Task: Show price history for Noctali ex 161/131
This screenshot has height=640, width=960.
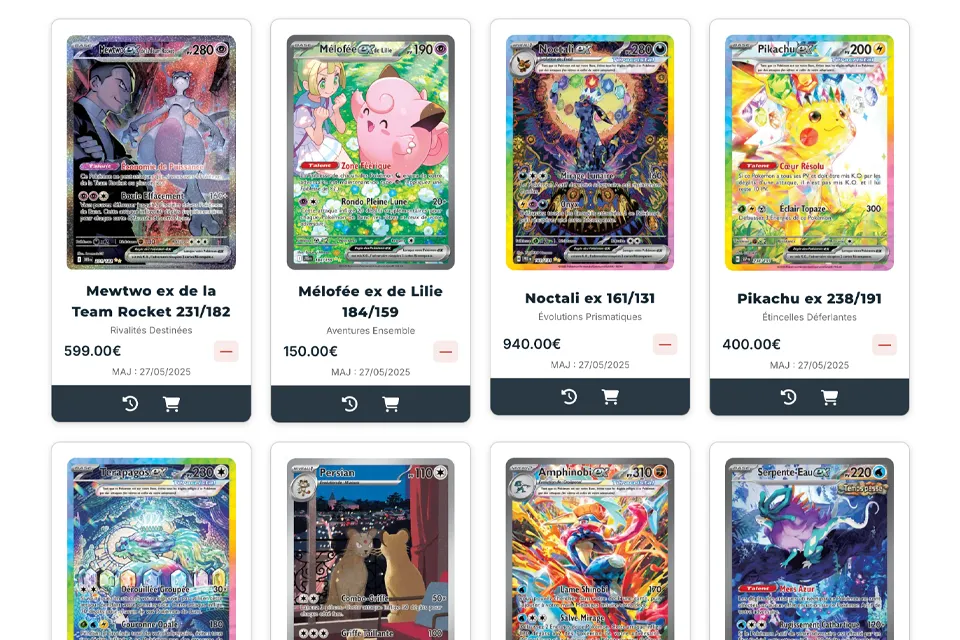Action: point(569,396)
